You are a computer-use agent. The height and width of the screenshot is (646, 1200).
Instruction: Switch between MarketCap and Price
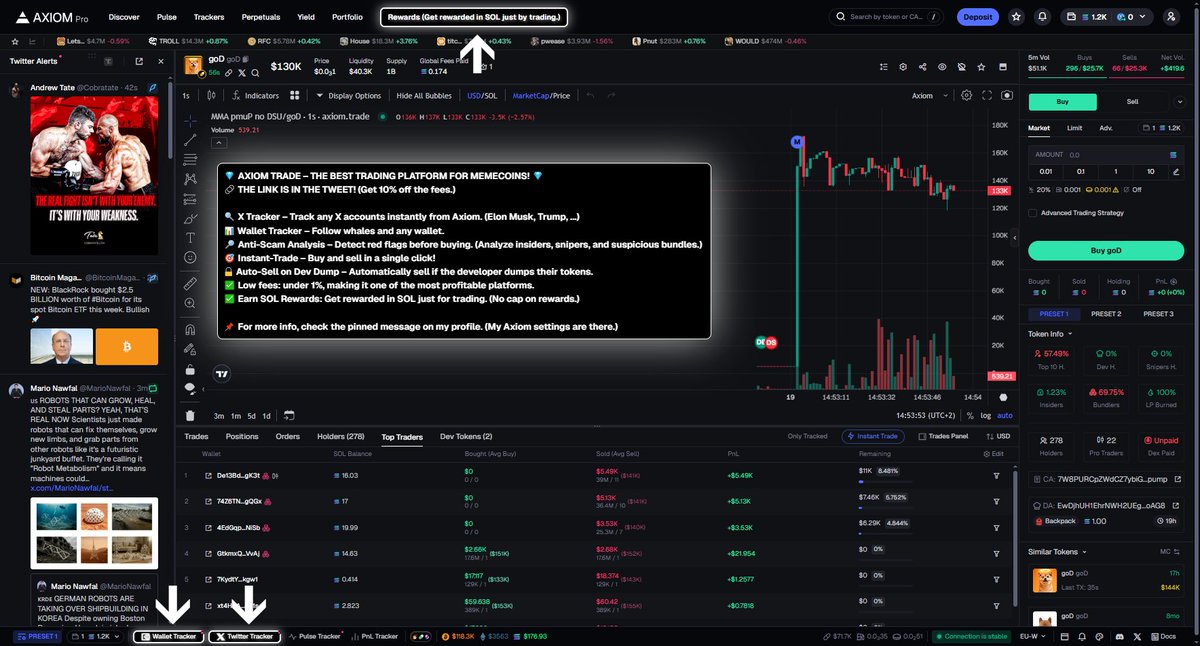pyautogui.click(x=541, y=96)
